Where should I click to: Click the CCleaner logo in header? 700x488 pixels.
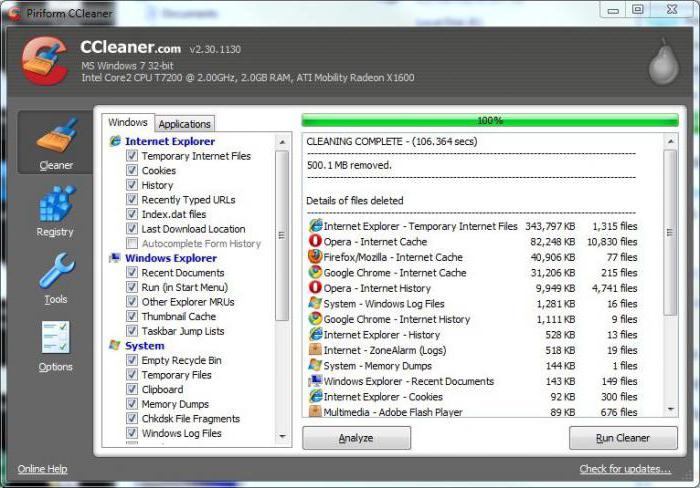(x=45, y=61)
